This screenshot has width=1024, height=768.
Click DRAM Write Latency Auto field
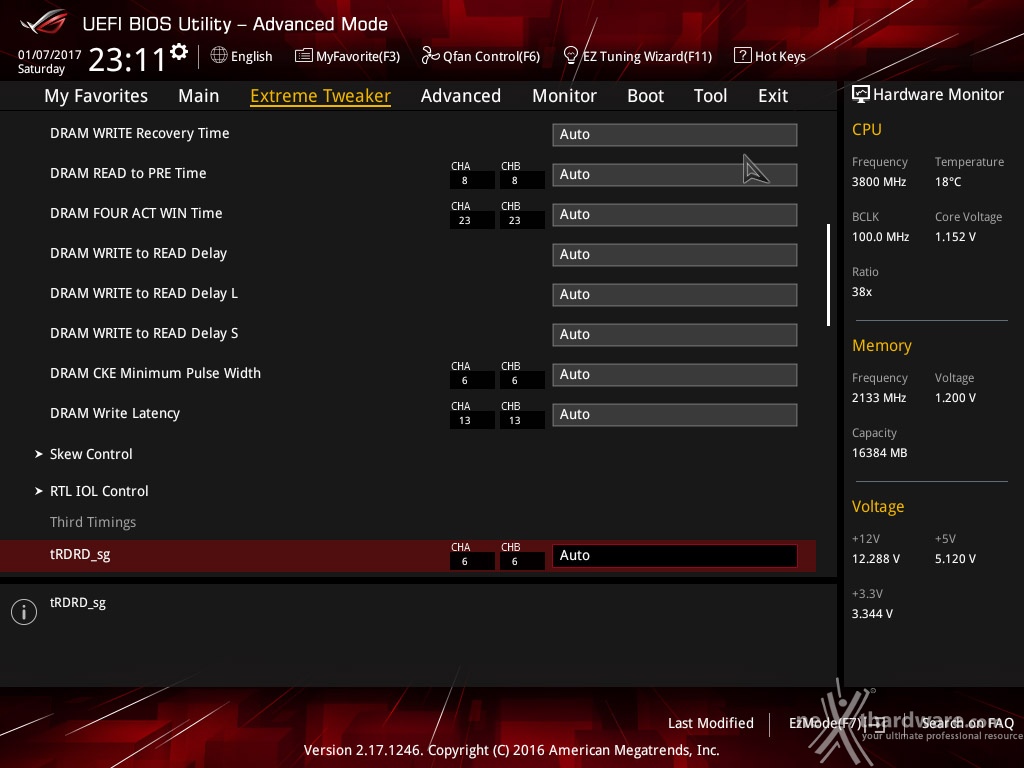(x=675, y=415)
